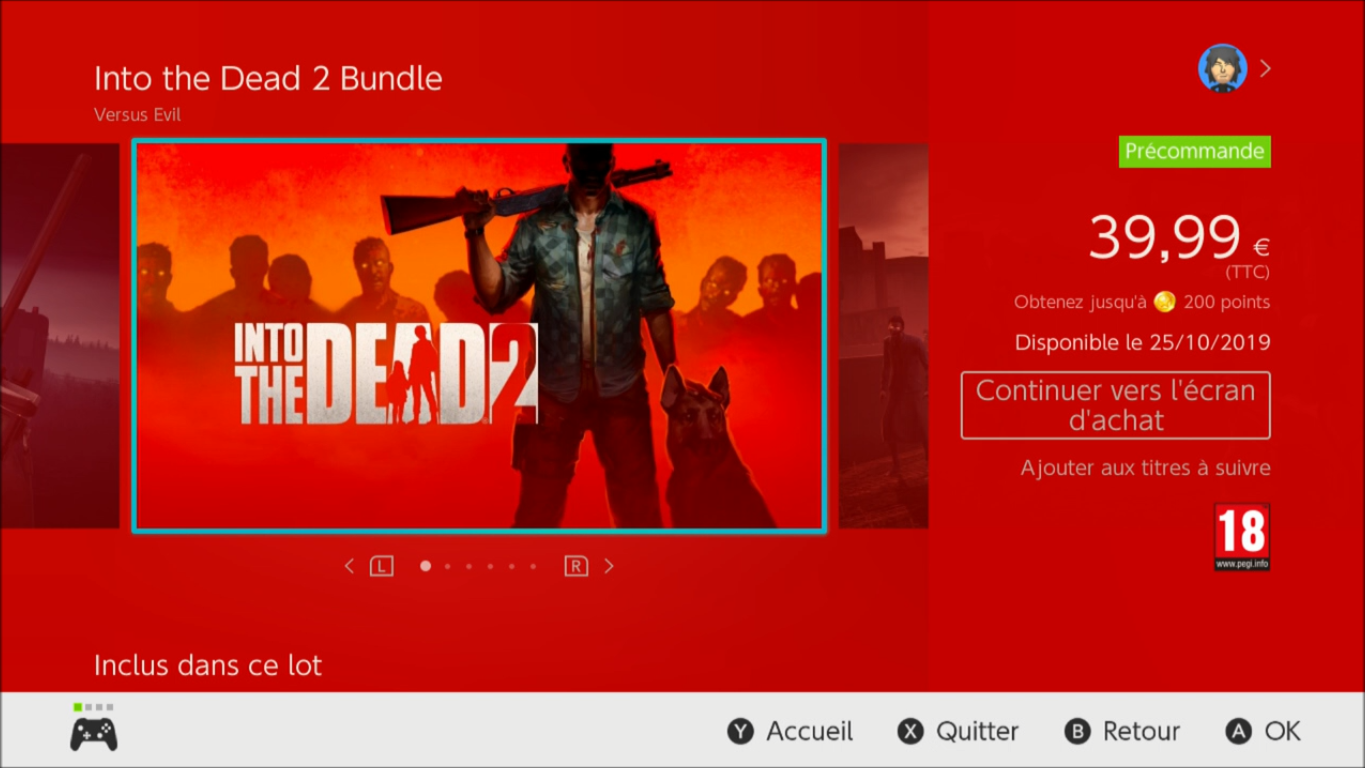Click the game controller icon in footer
The height and width of the screenshot is (768, 1365).
(x=93, y=734)
